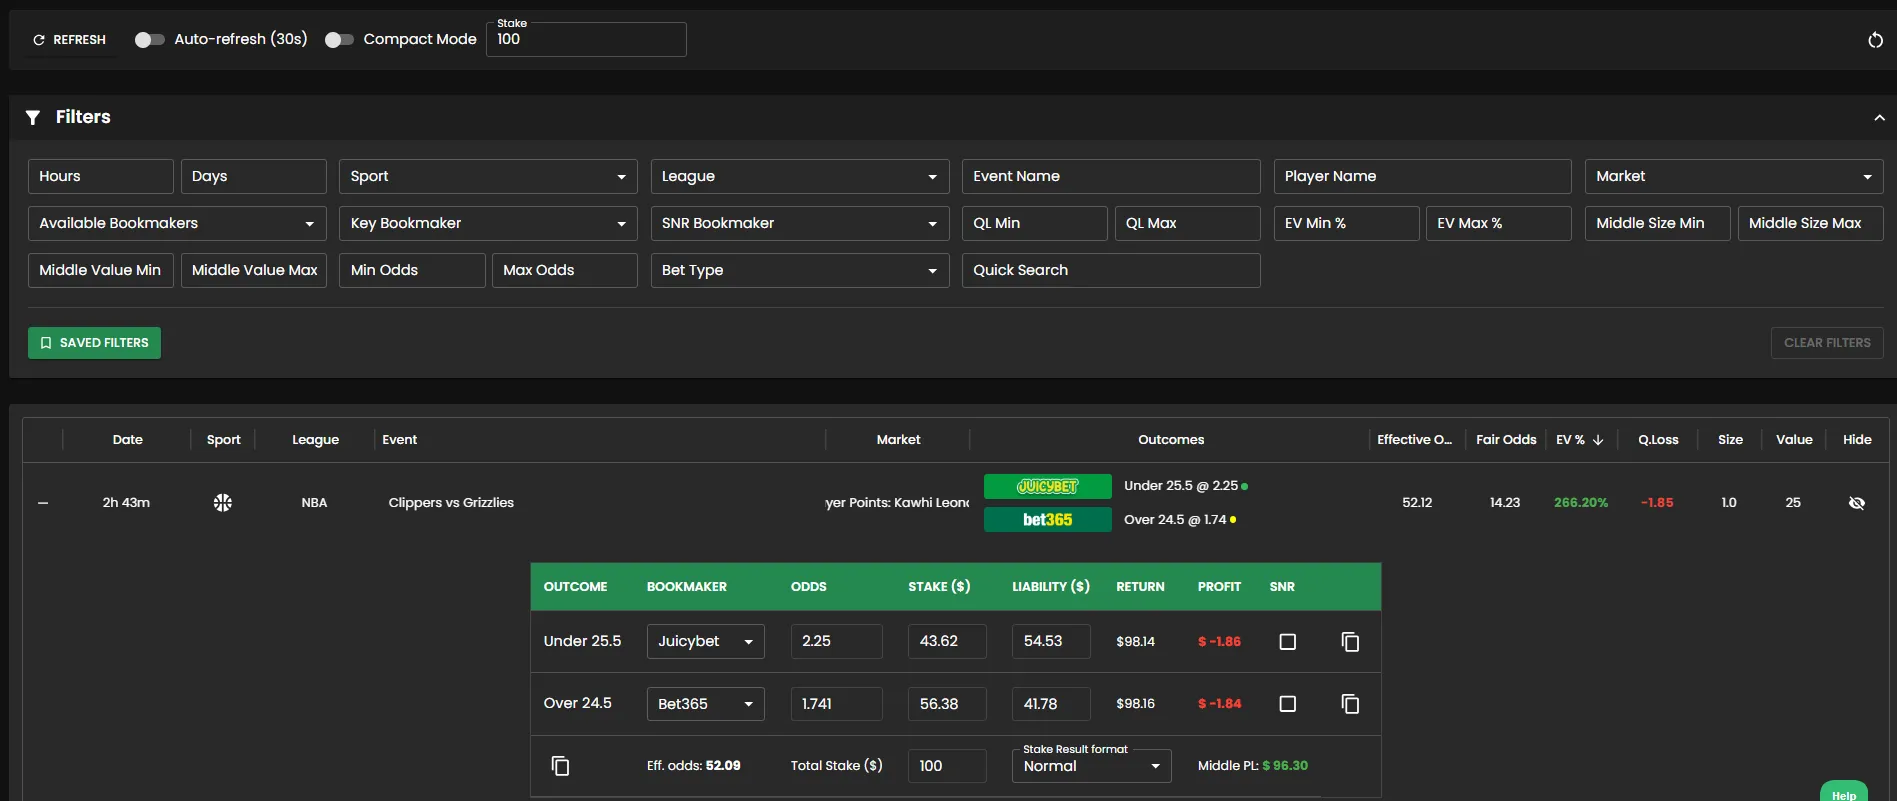Open Stake Result format dropdown

(x=1091, y=766)
